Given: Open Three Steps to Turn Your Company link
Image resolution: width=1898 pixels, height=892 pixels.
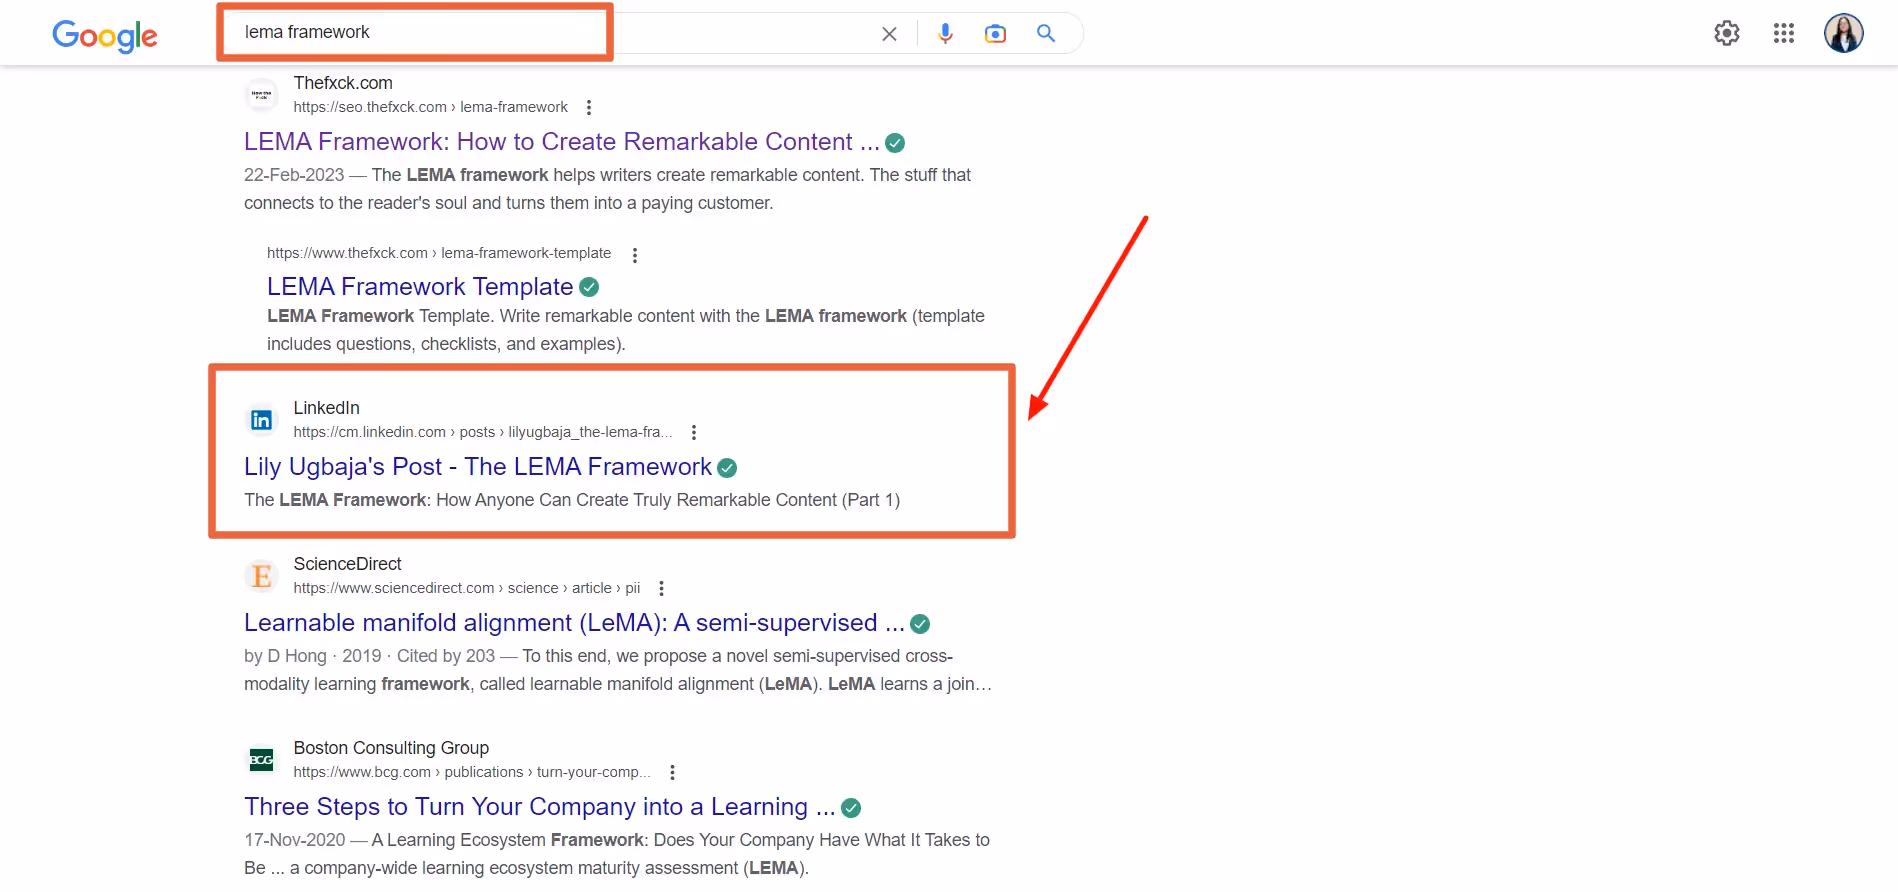Looking at the screenshot, I should 540,807.
